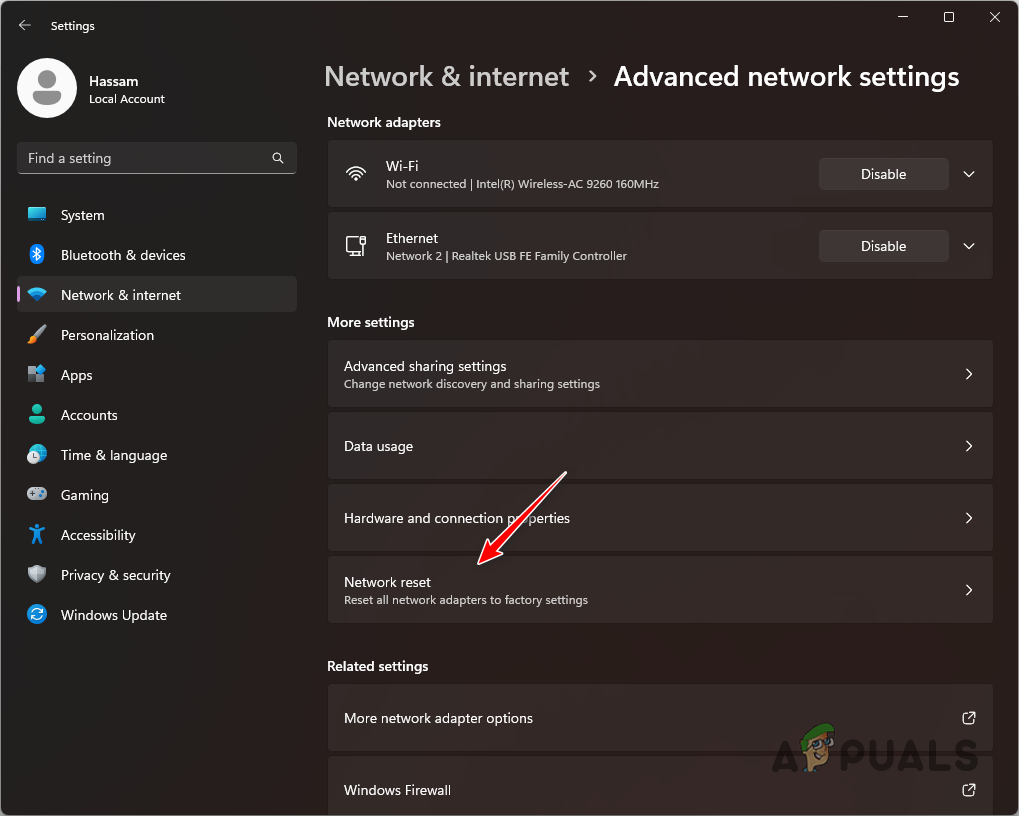Open Network reset options
This screenshot has height=816, width=1019.
pyautogui.click(x=660, y=590)
